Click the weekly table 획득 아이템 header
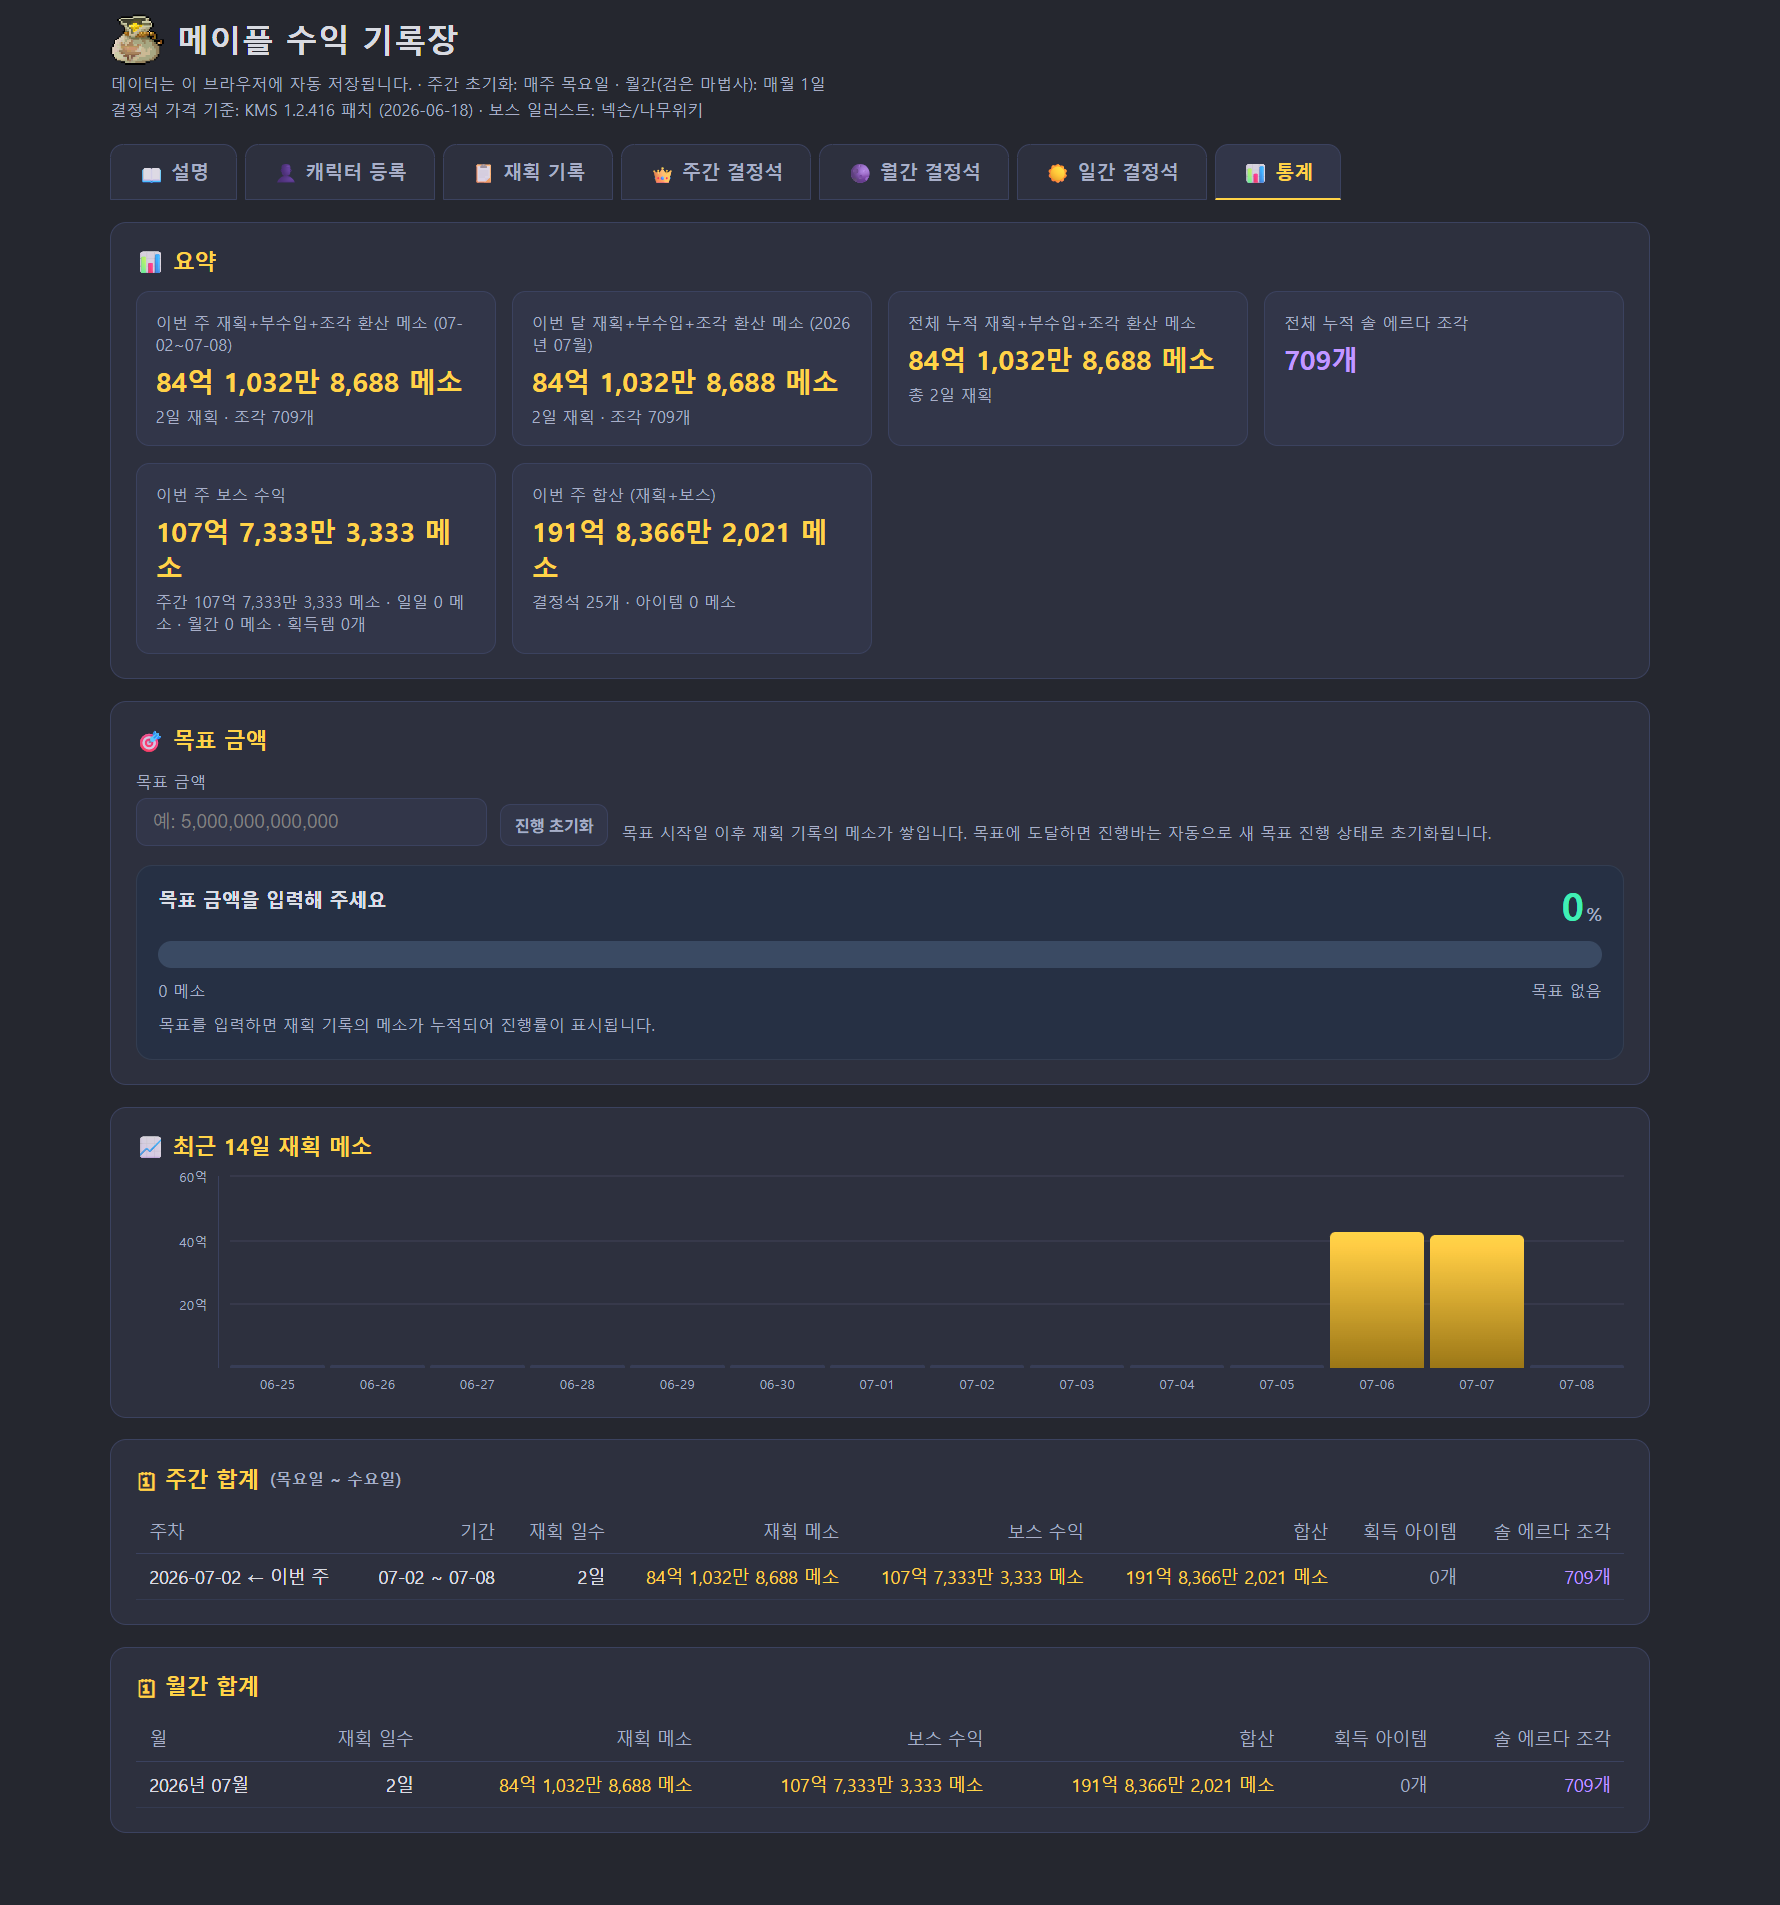The height and width of the screenshot is (1905, 1780). click(x=1410, y=1532)
